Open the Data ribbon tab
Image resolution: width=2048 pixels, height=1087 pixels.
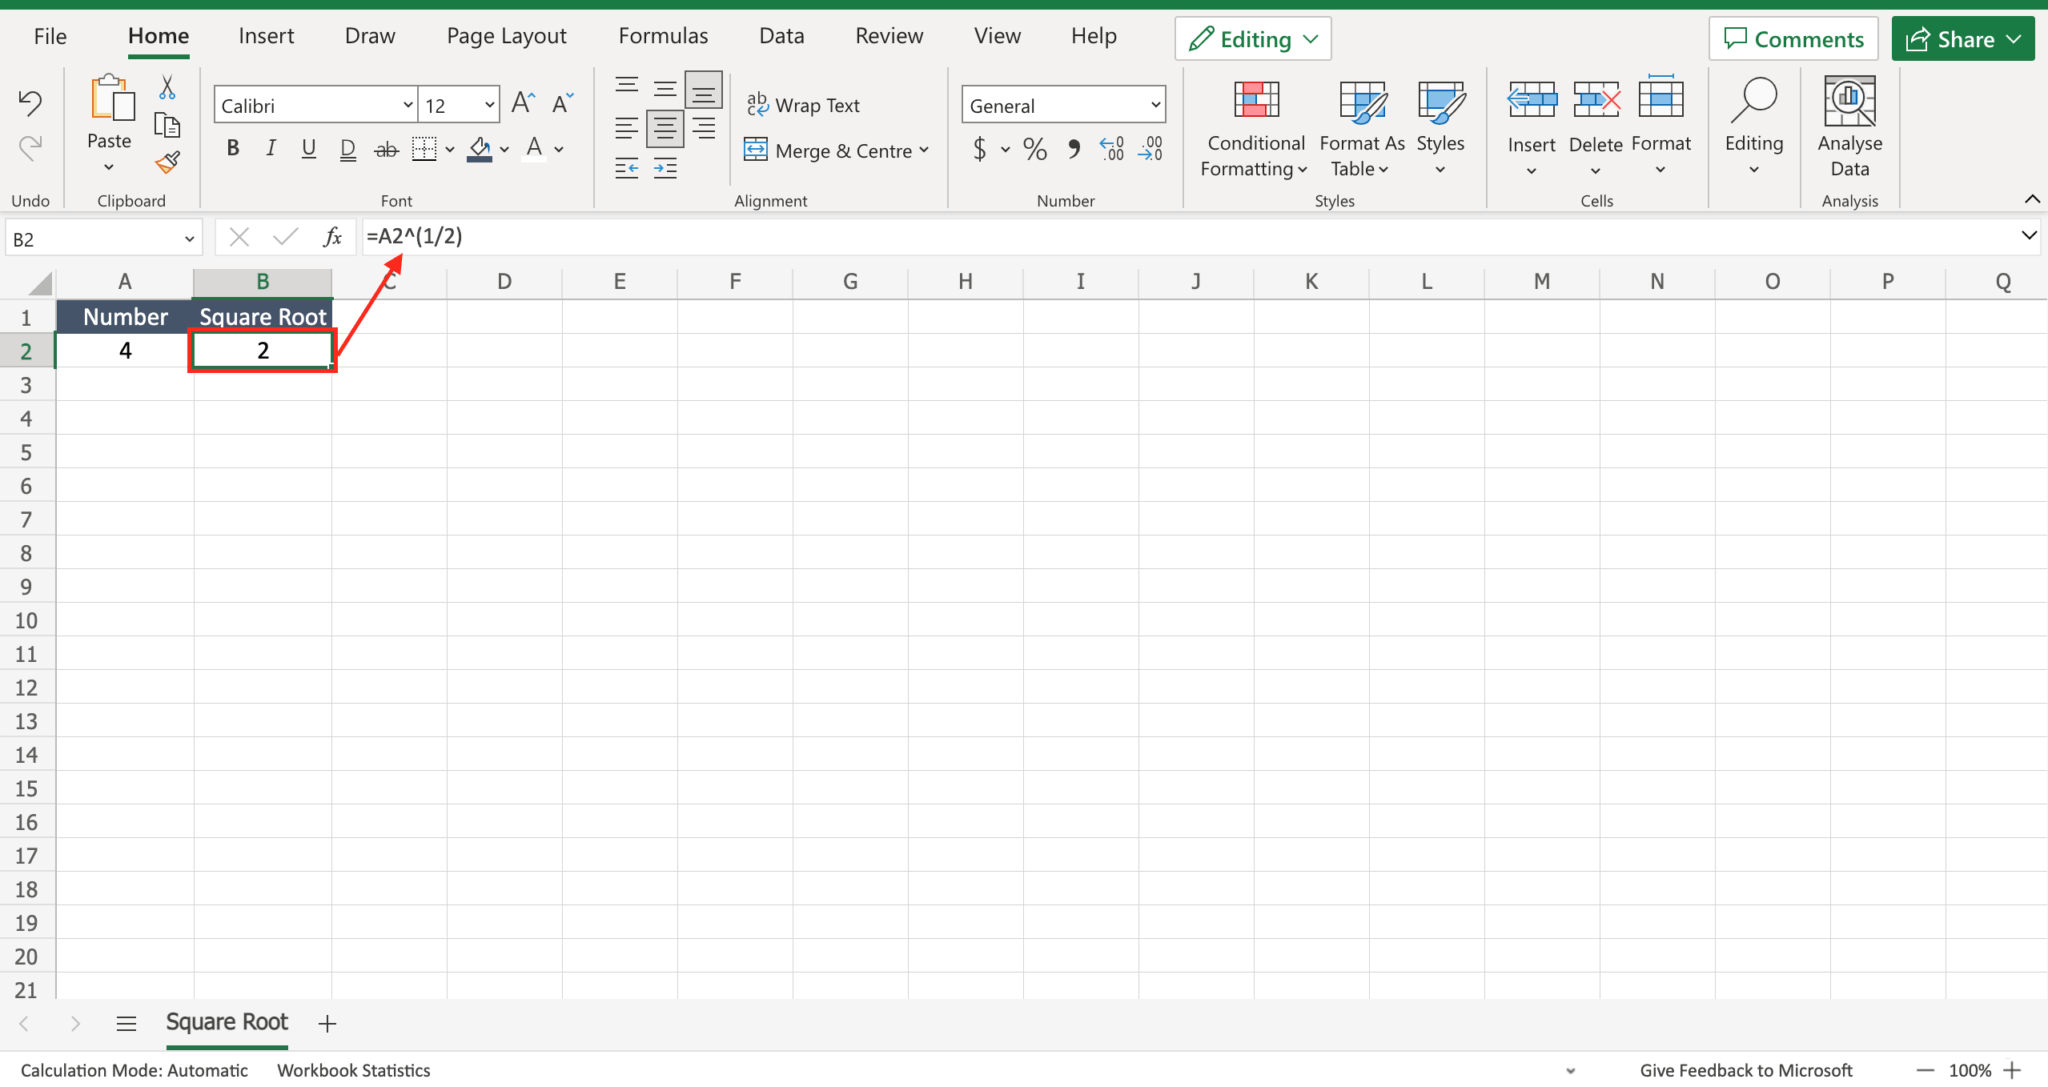pyautogui.click(x=781, y=35)
